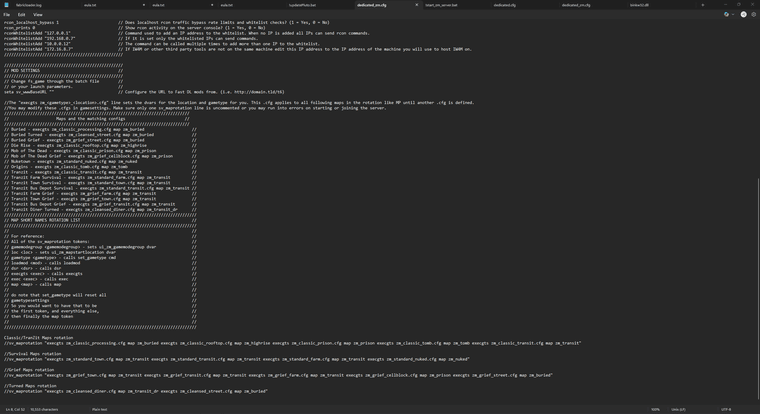The width and height of the screenshot is (760, 414).
Task: Expand the Copilot dropdown arrow
Action: coord(733,14)
